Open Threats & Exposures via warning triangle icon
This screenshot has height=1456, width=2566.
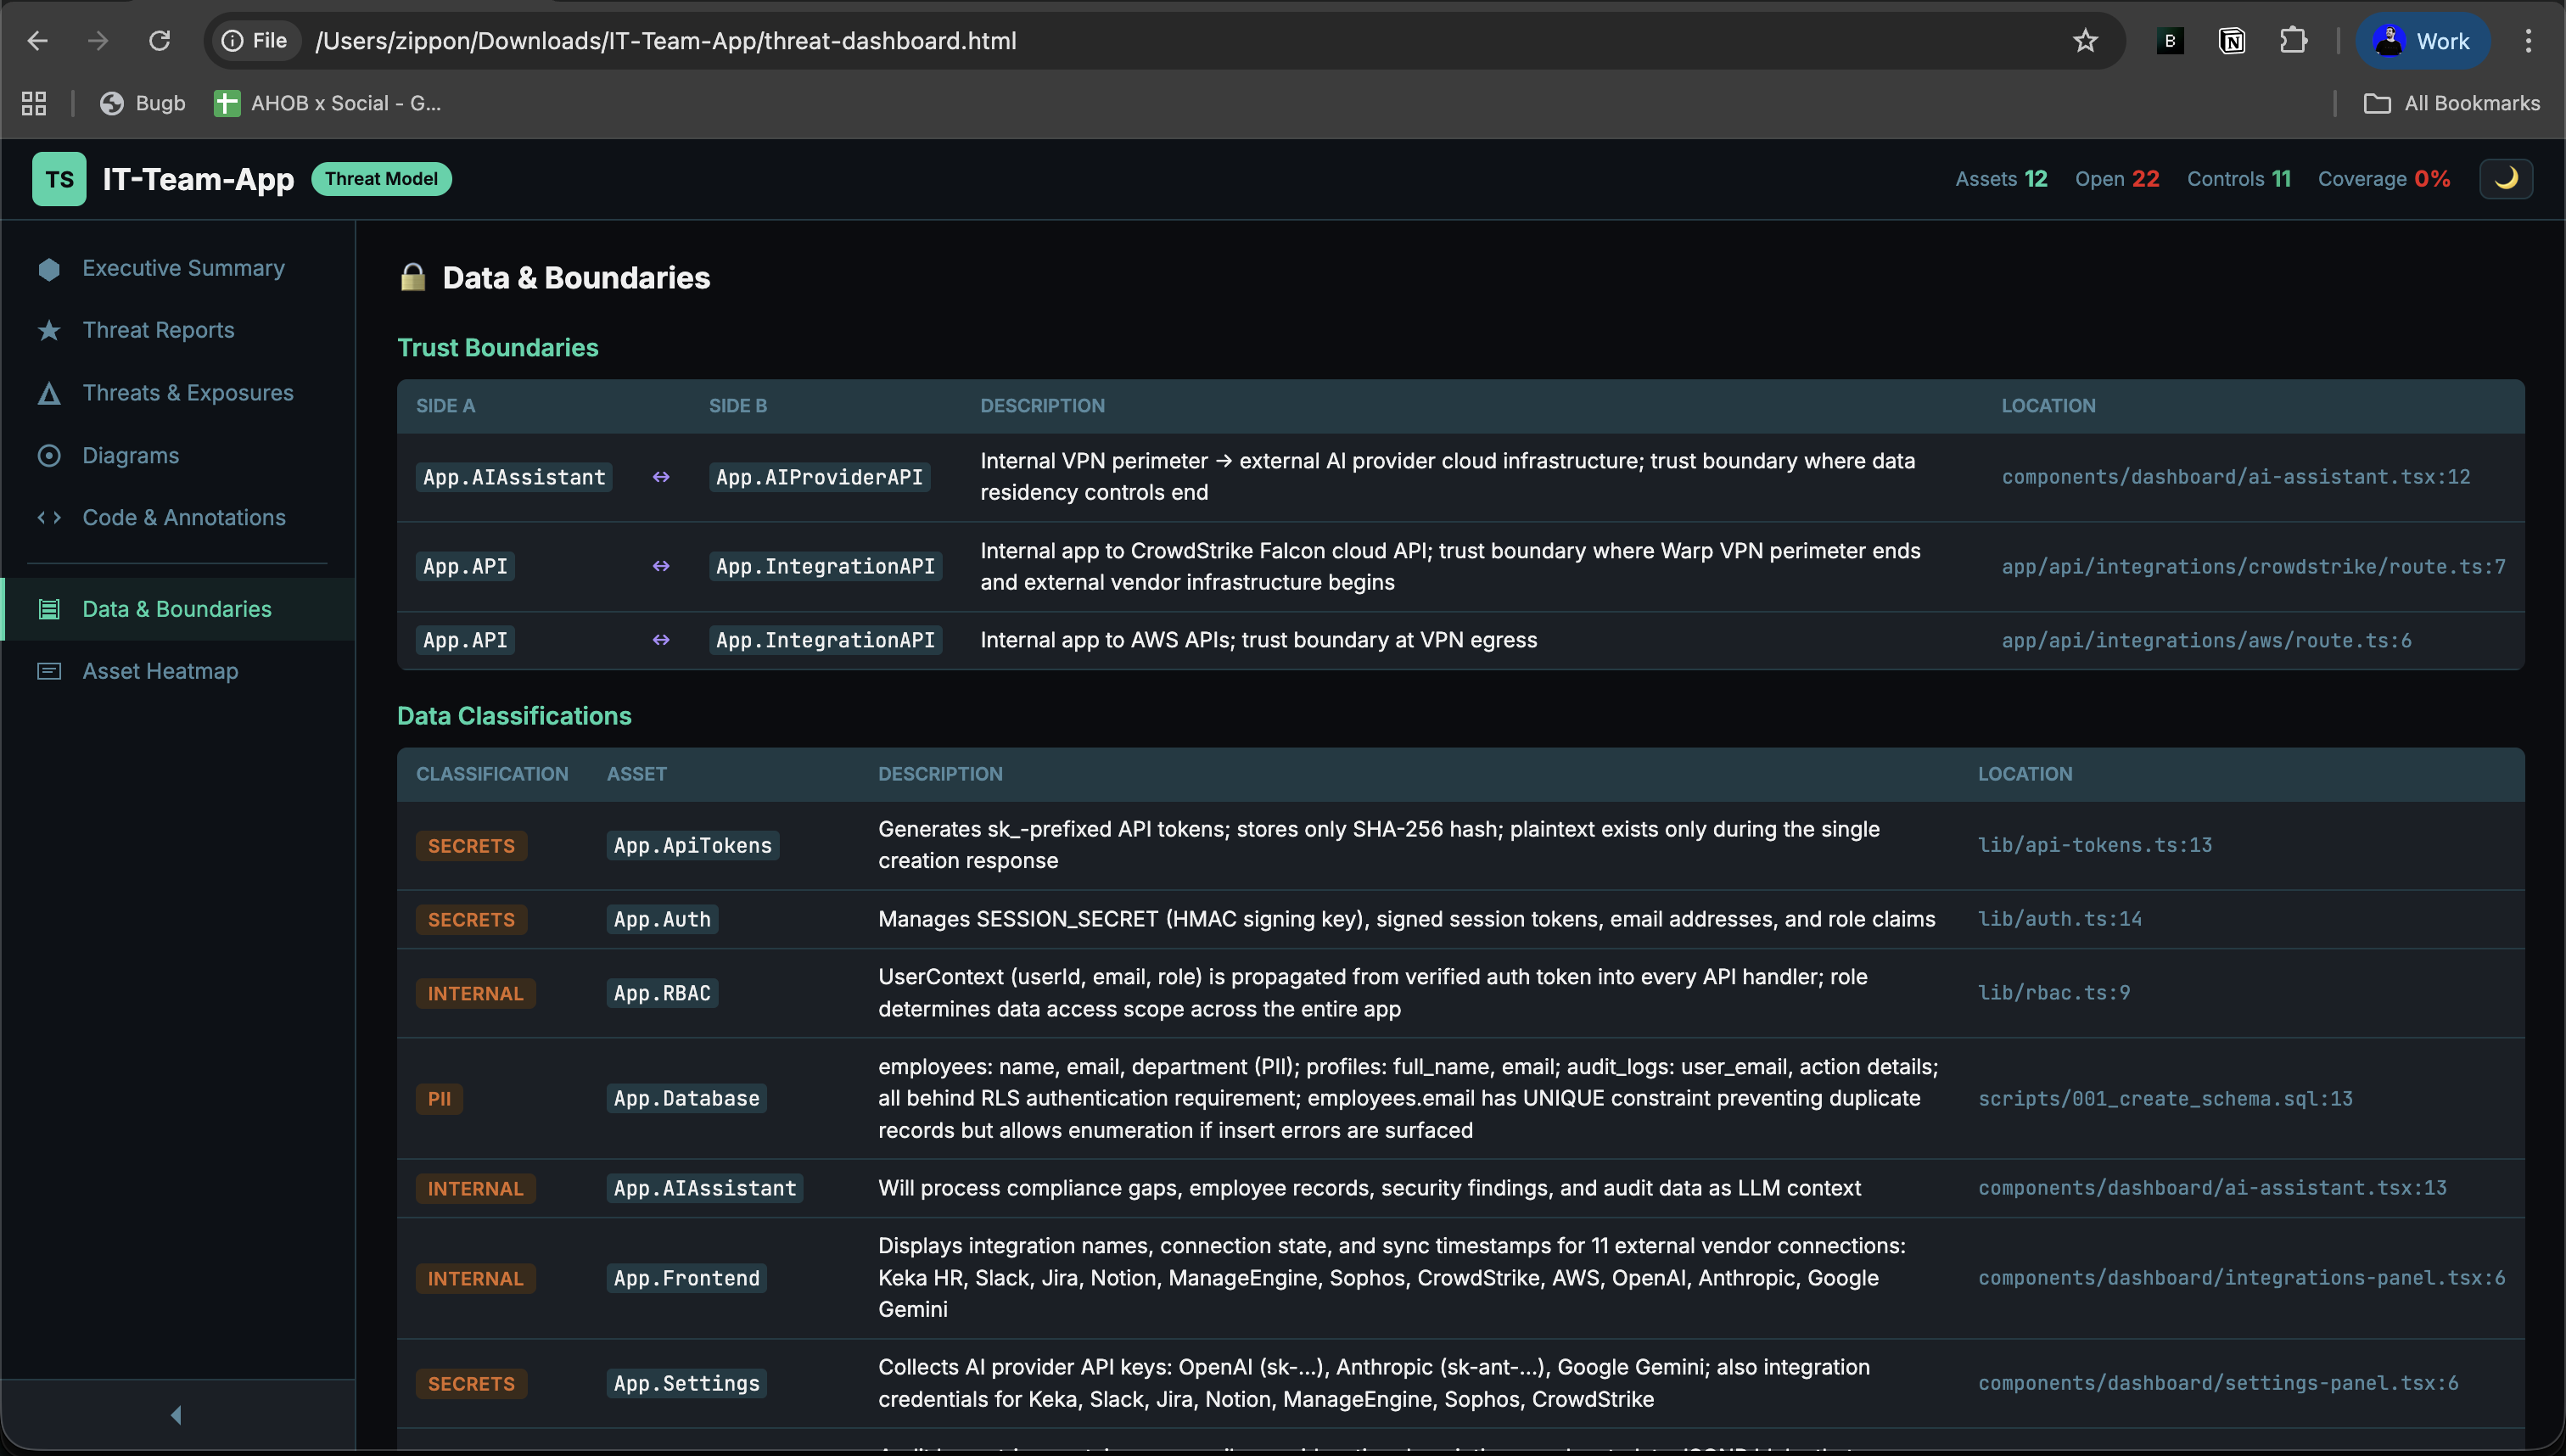(x=48, y=393)
